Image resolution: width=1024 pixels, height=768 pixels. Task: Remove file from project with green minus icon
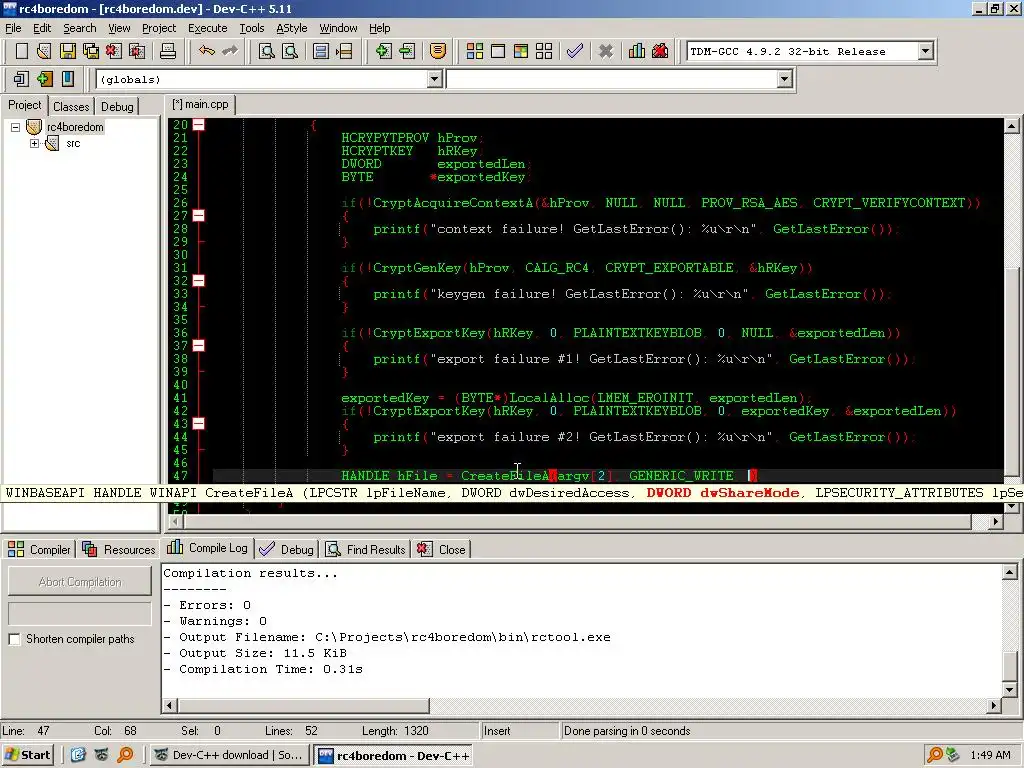click(407, 51)
